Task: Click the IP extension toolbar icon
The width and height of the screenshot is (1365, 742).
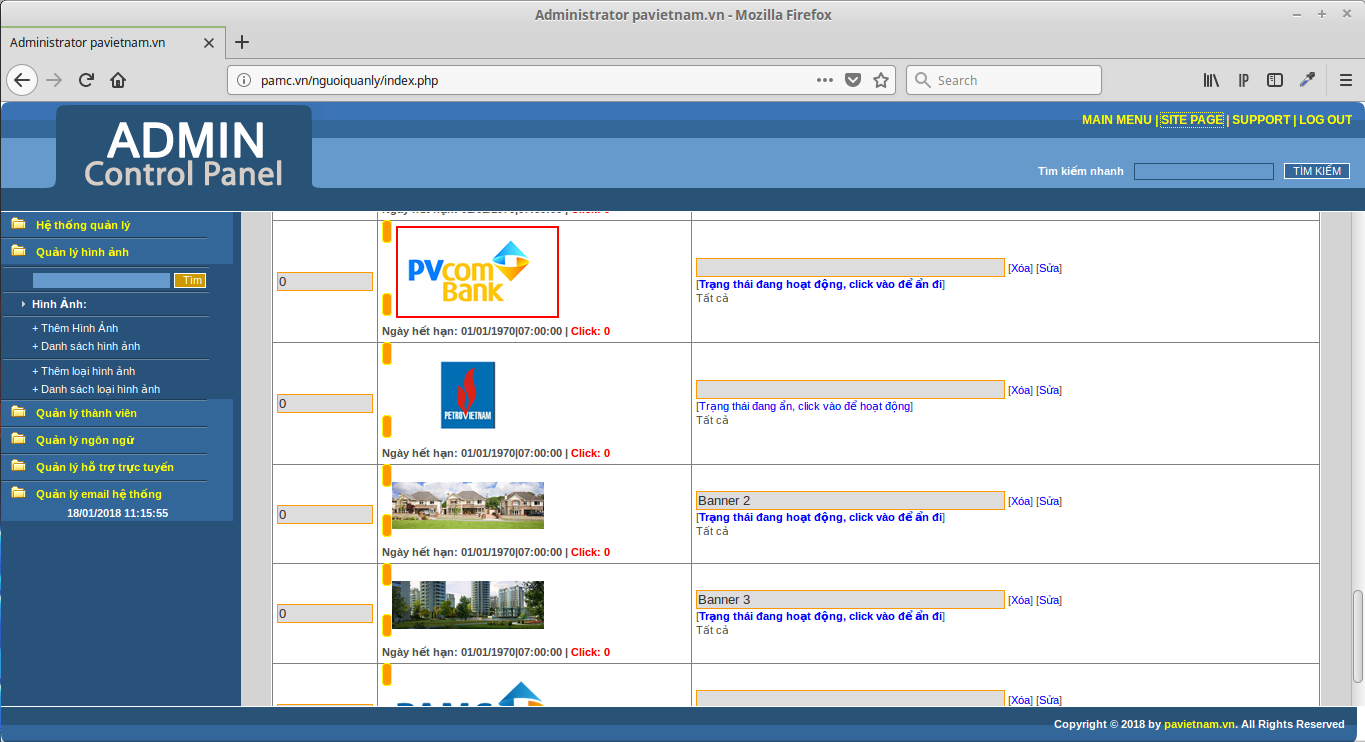Action: [1244, 80]
